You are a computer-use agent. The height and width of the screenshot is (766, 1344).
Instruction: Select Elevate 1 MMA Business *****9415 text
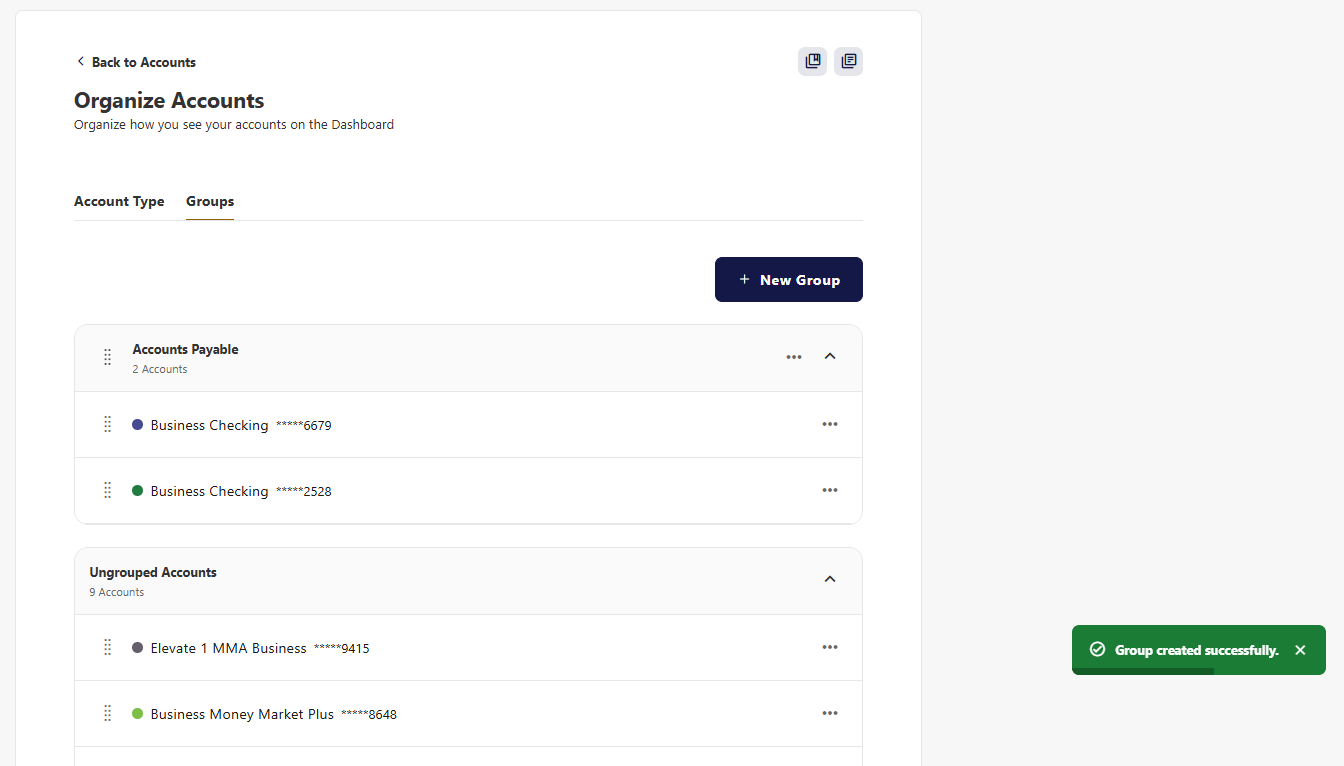[x=260, y=648]
